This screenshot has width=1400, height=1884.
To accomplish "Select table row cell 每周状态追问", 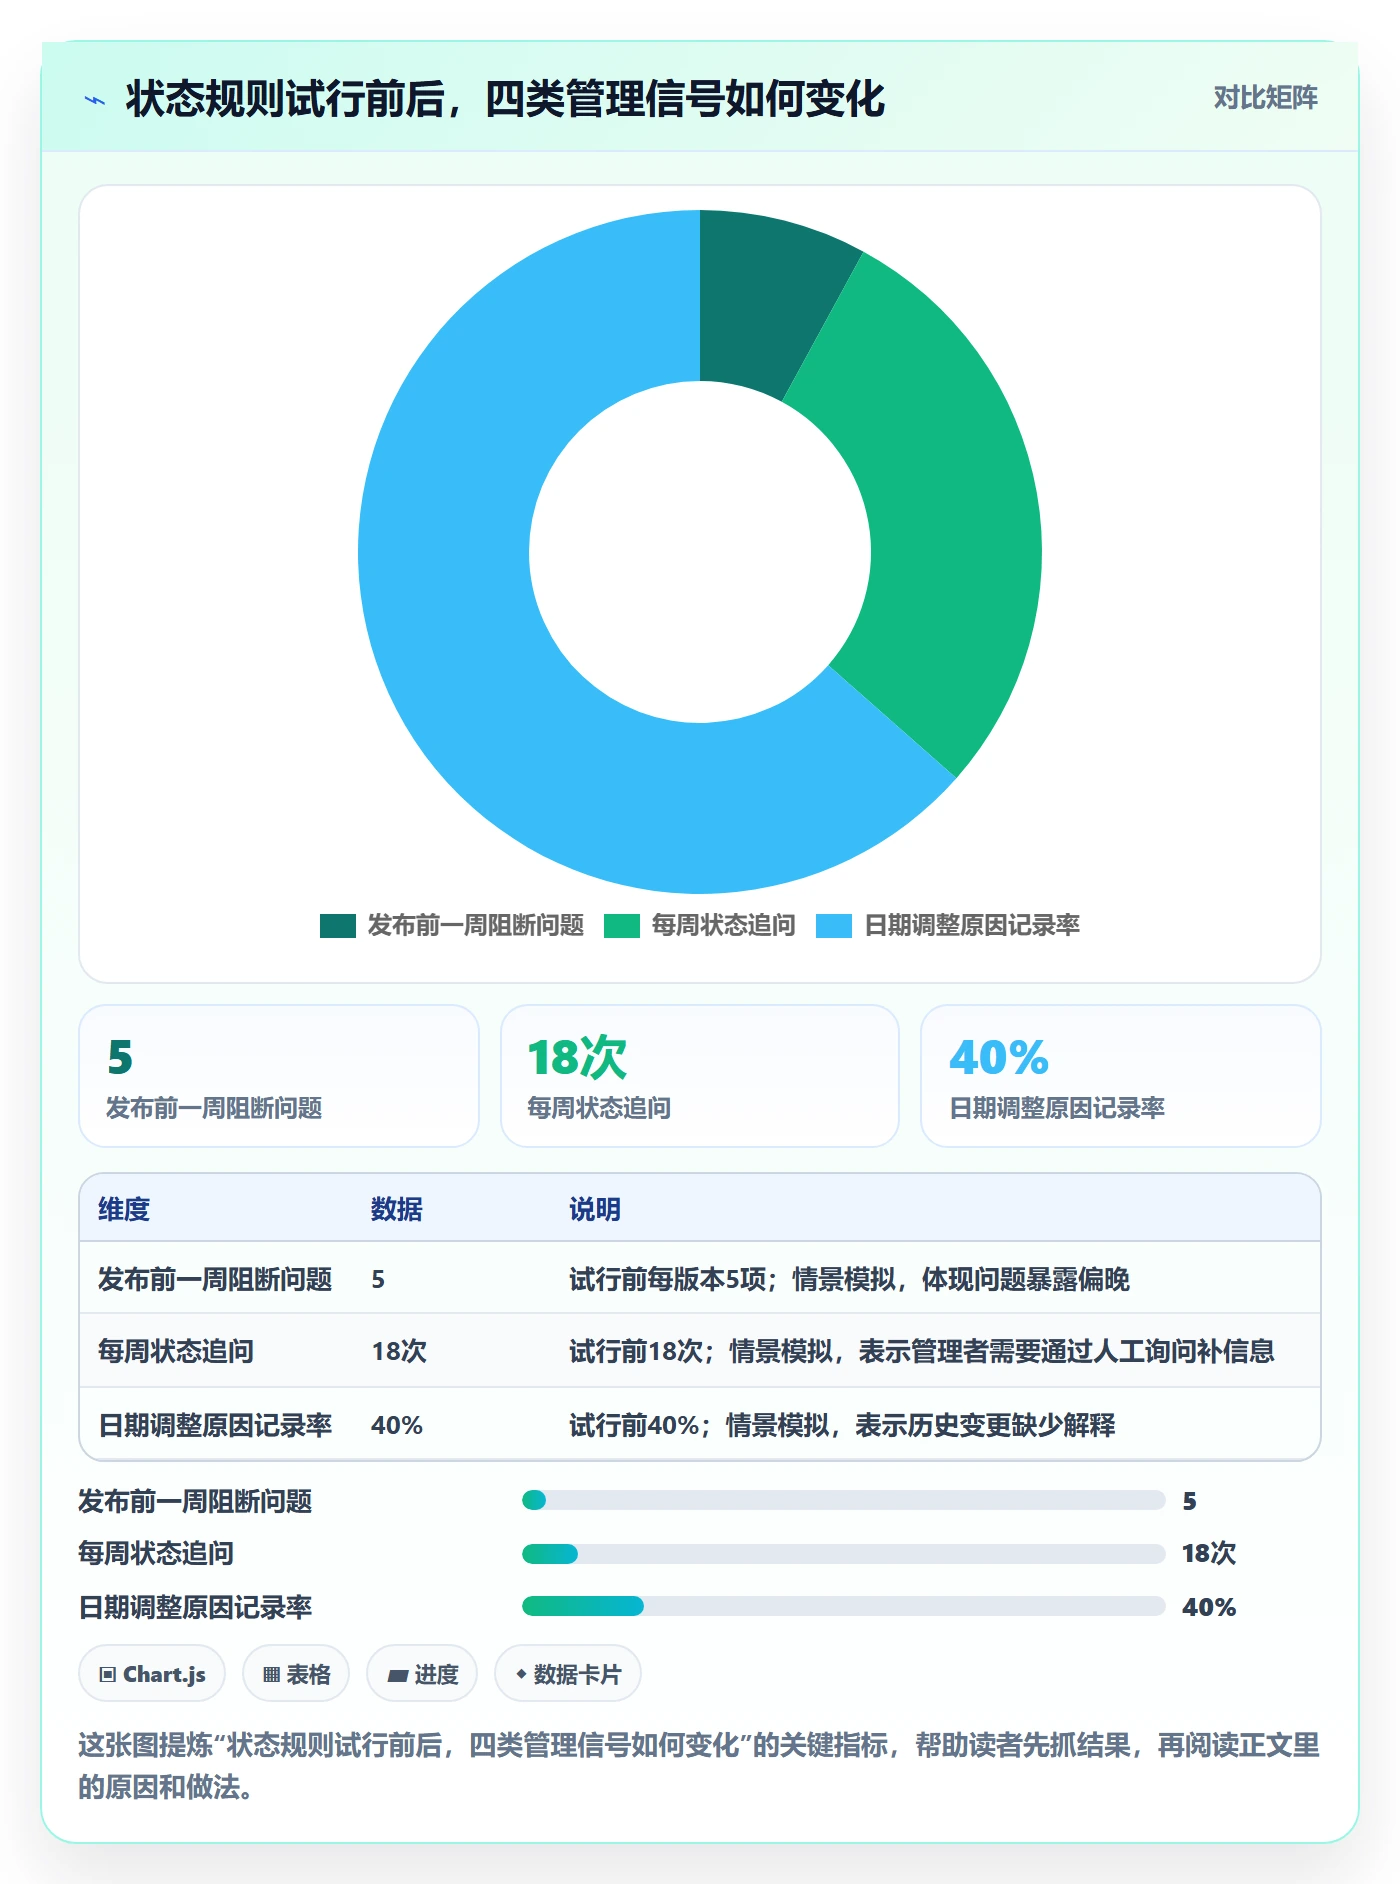I will tap(176, 1351).
